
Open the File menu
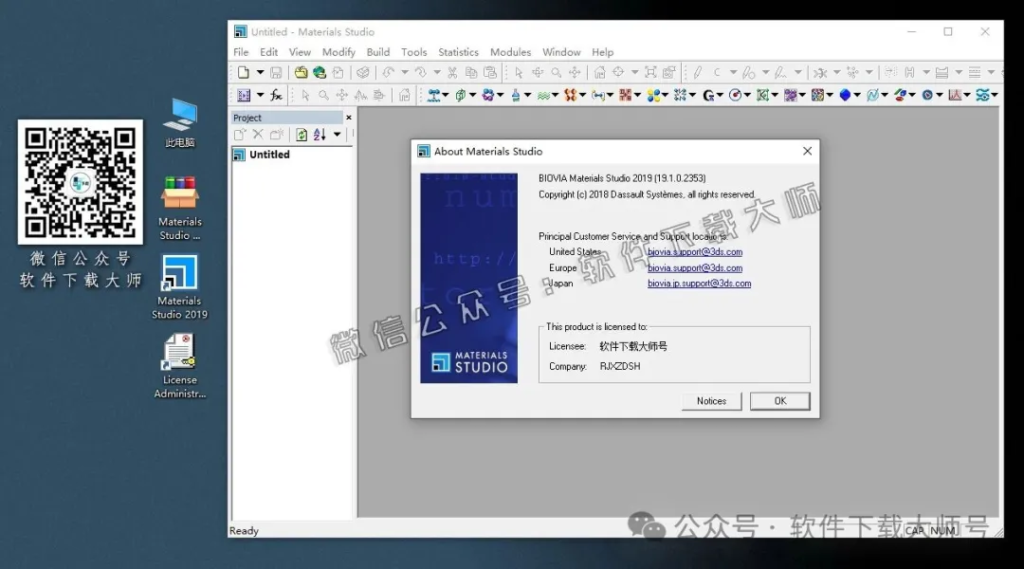coord(241,52)
